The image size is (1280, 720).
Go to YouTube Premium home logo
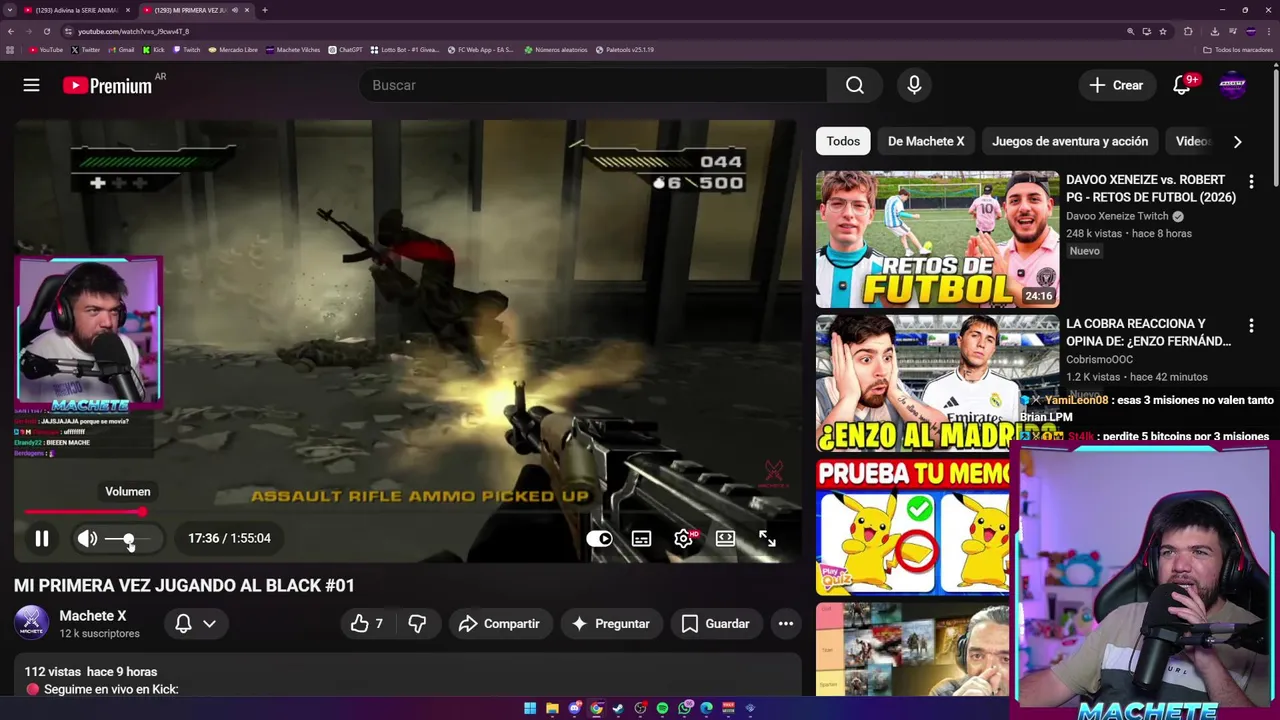[x=108, y=86]
